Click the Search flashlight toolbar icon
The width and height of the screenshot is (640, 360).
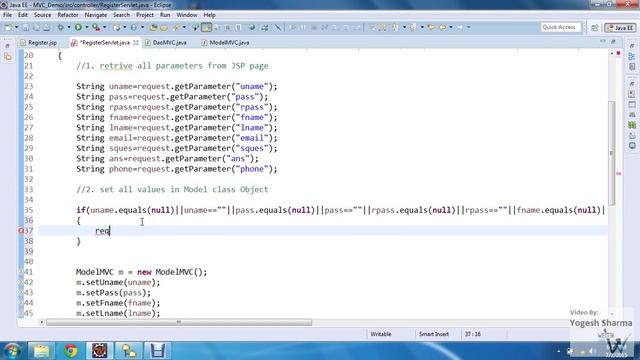[176, 27]
